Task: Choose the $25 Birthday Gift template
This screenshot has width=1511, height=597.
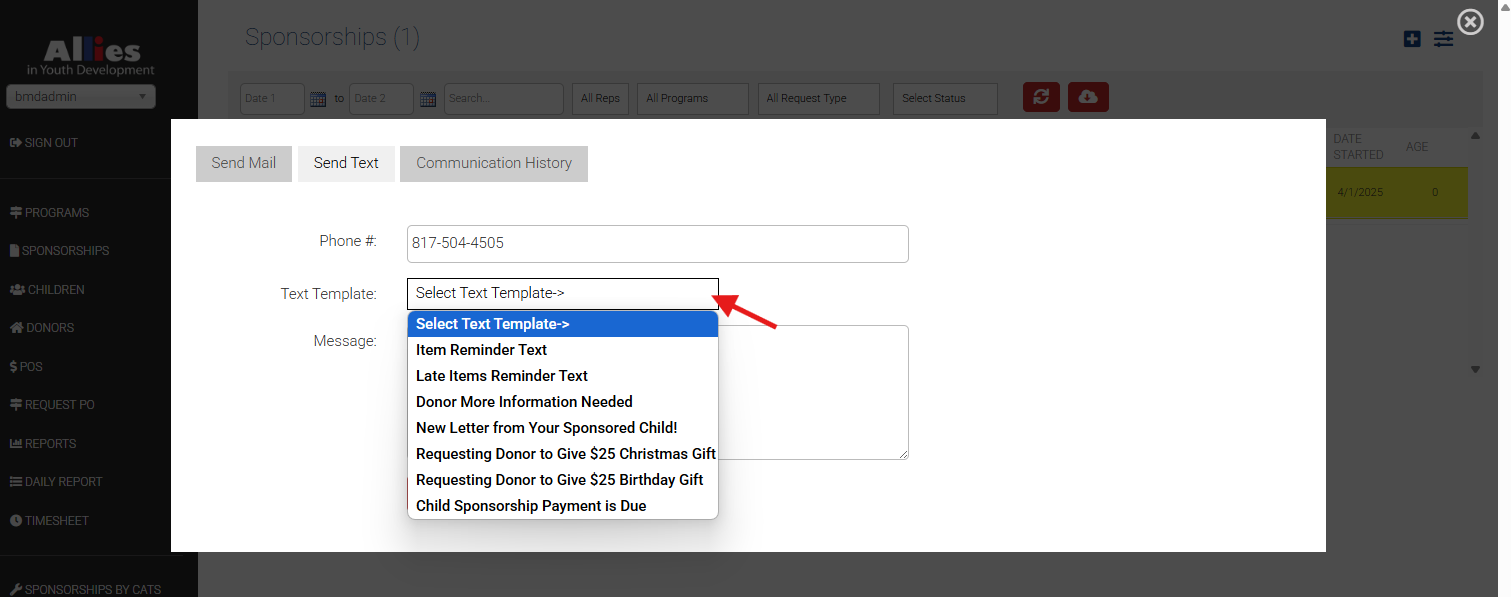Action: tap(563, 480)
